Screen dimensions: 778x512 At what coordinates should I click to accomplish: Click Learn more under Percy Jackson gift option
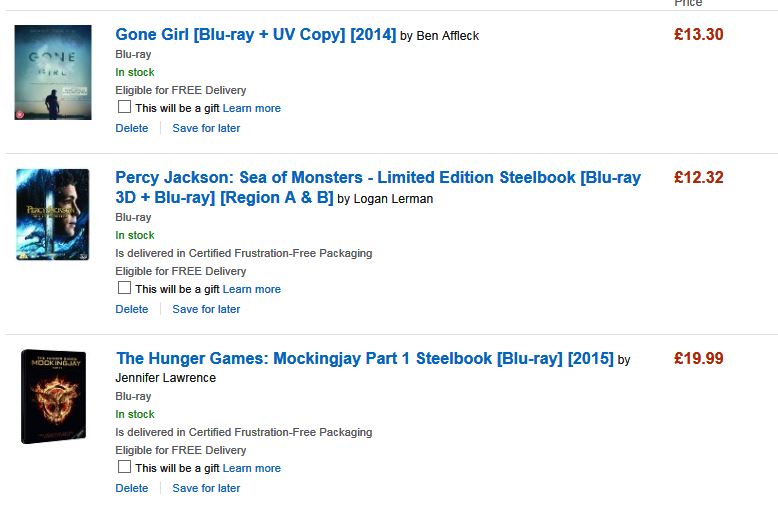(x=252, y=289)
